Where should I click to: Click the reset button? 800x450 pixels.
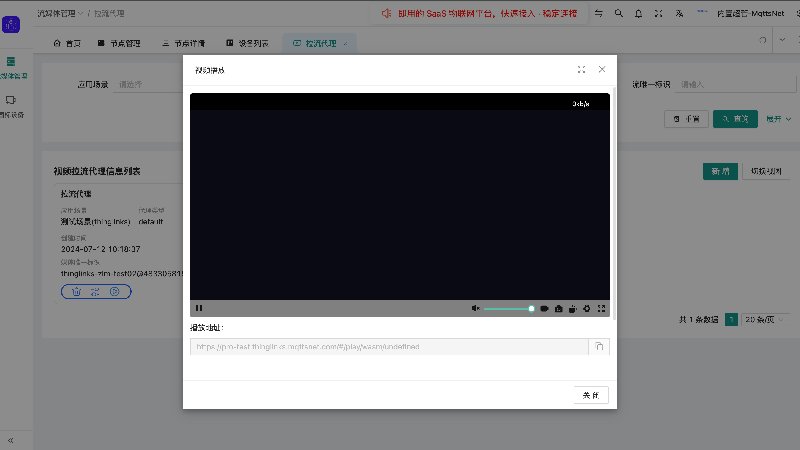[x=686, y=119]
